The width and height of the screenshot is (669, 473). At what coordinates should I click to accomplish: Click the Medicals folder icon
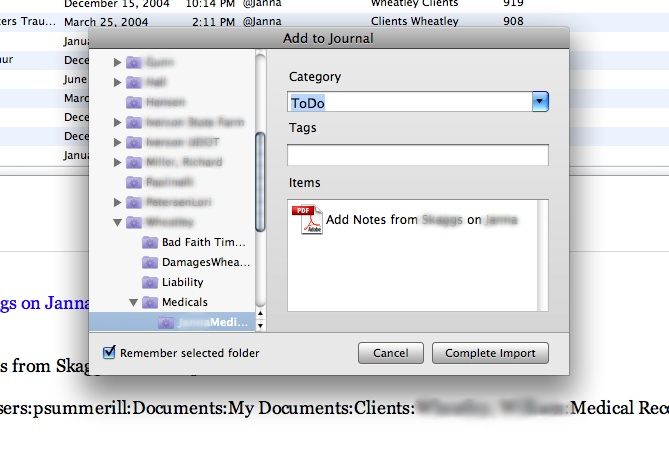pyautogui.click(x=149, y=302)
